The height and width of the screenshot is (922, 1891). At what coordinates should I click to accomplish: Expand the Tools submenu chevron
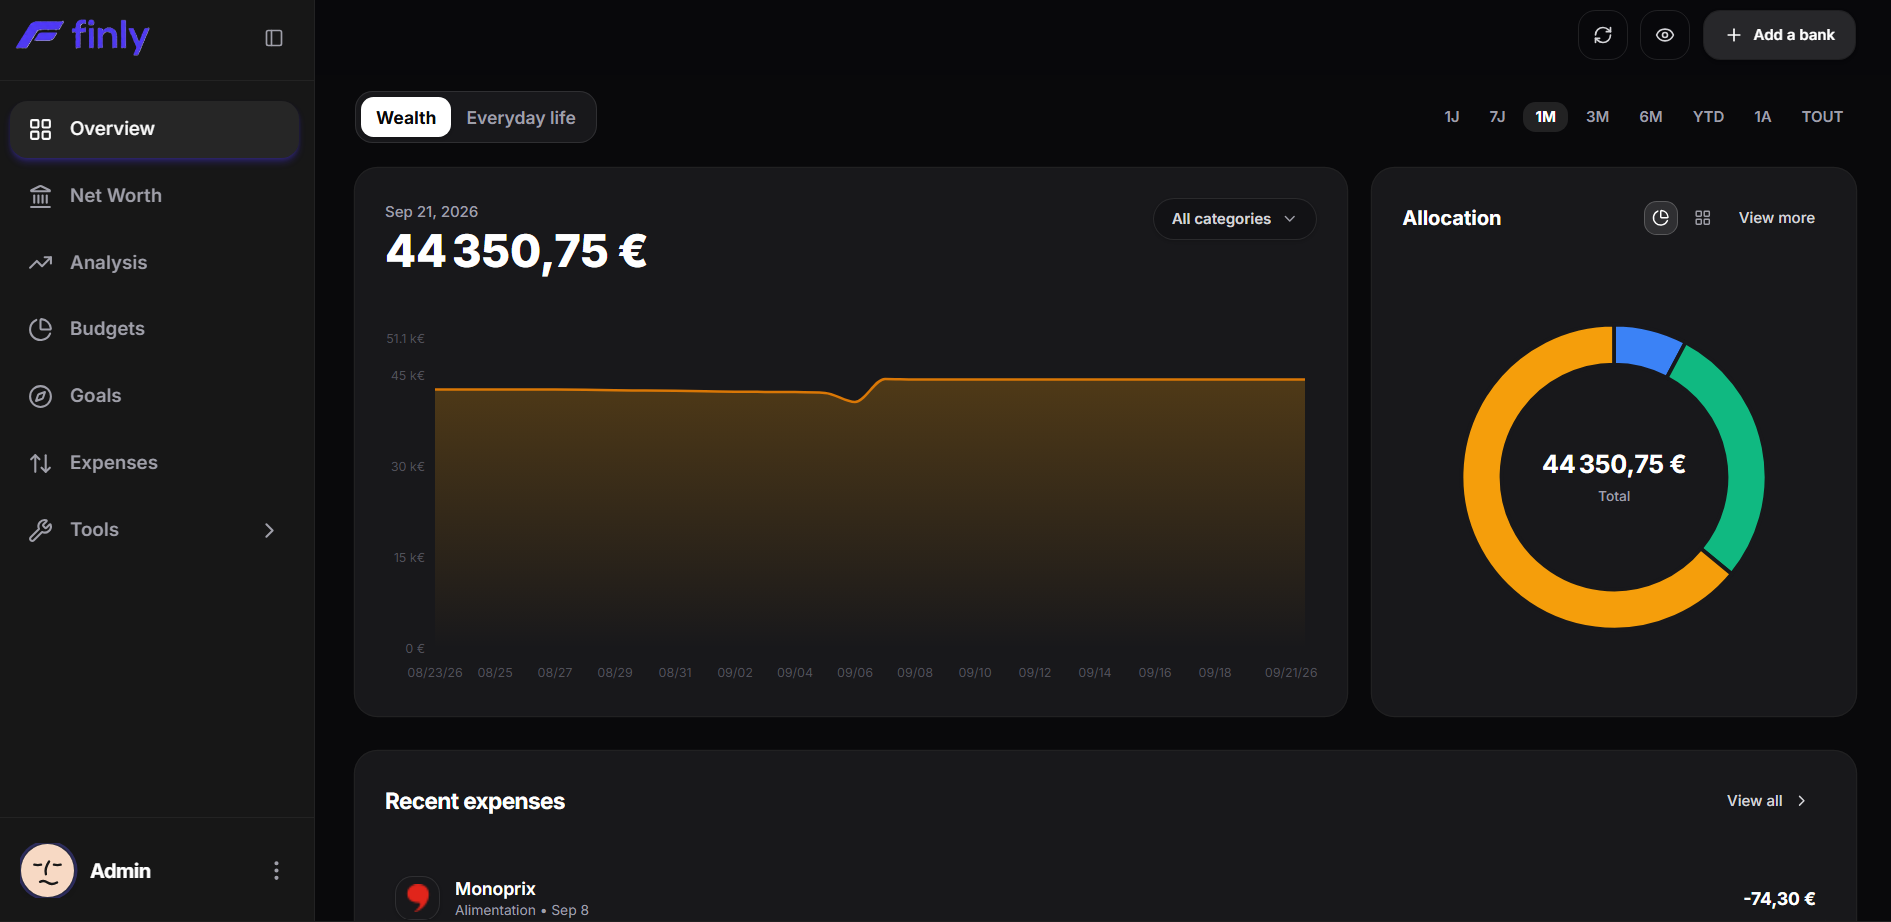[x=269, y=530]
